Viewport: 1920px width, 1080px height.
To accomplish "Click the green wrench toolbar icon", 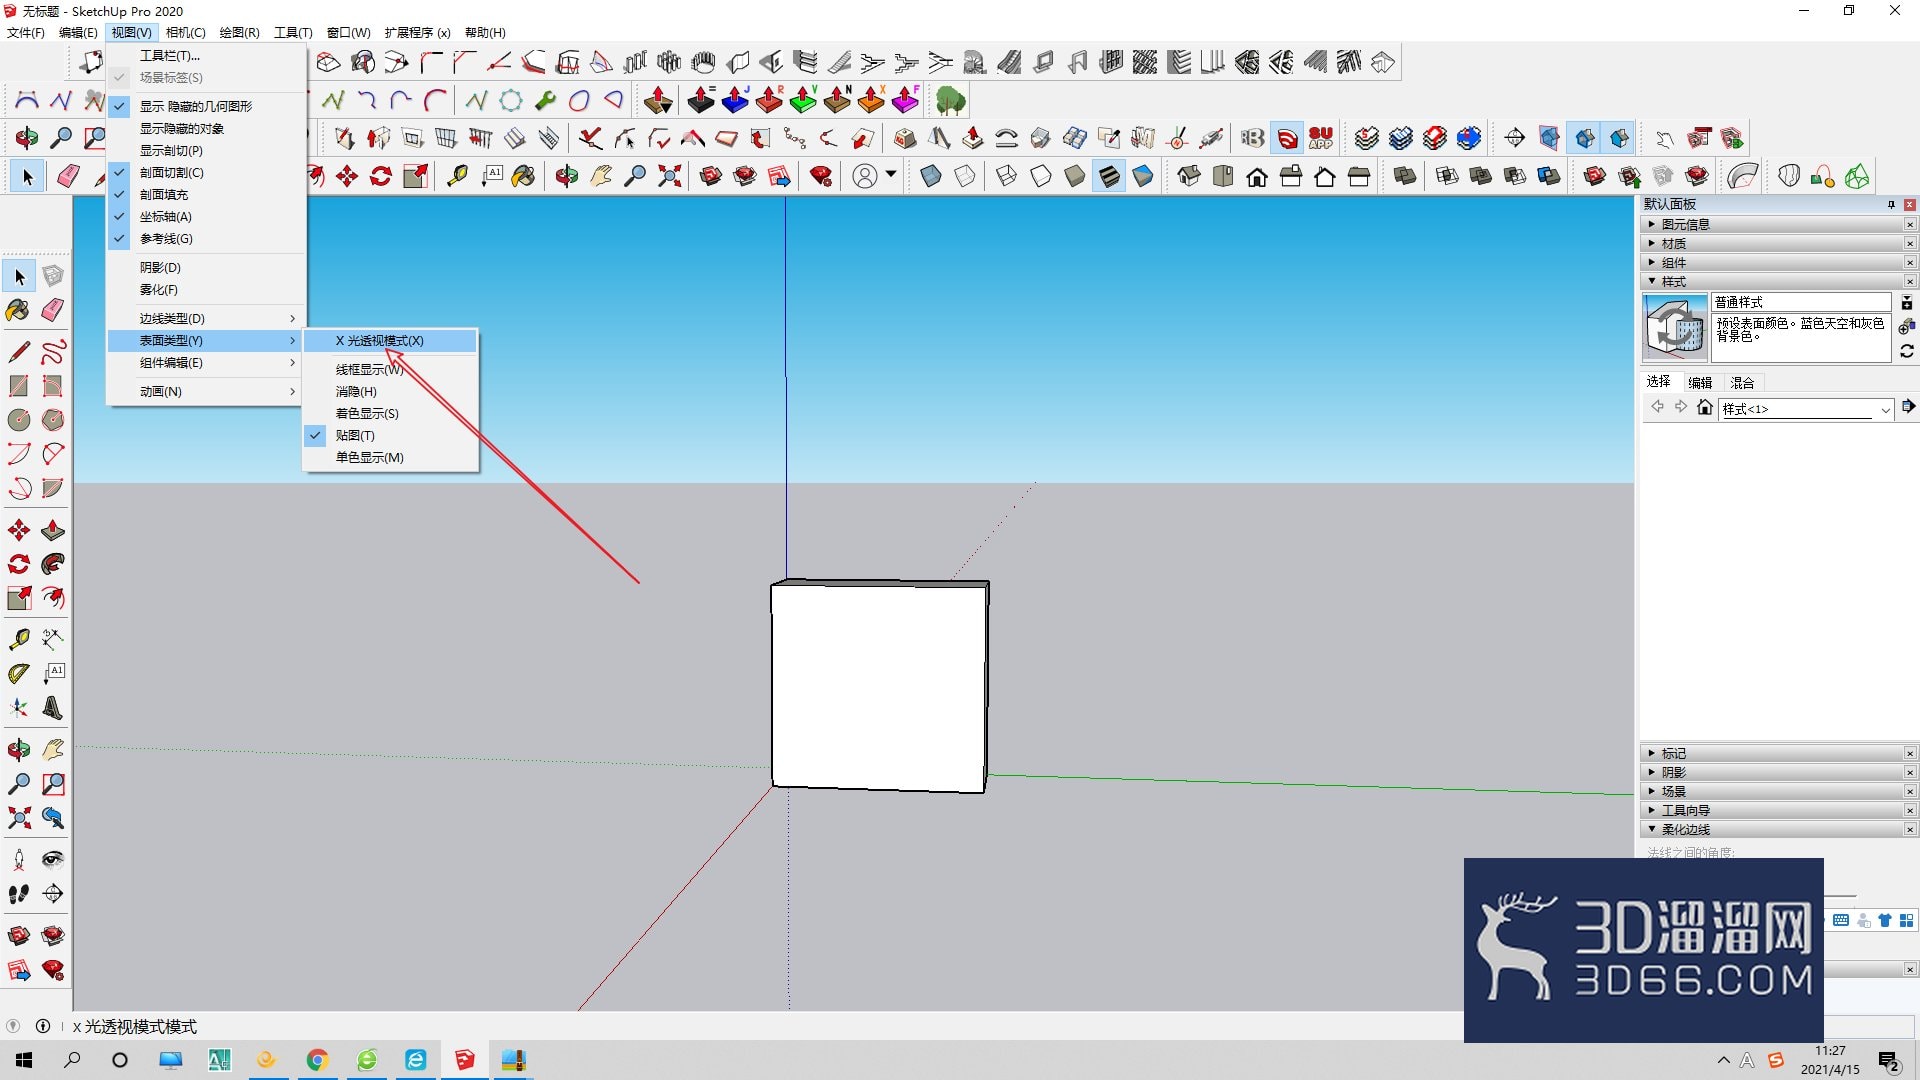I will pyautogui.click(x=545, y=101).
